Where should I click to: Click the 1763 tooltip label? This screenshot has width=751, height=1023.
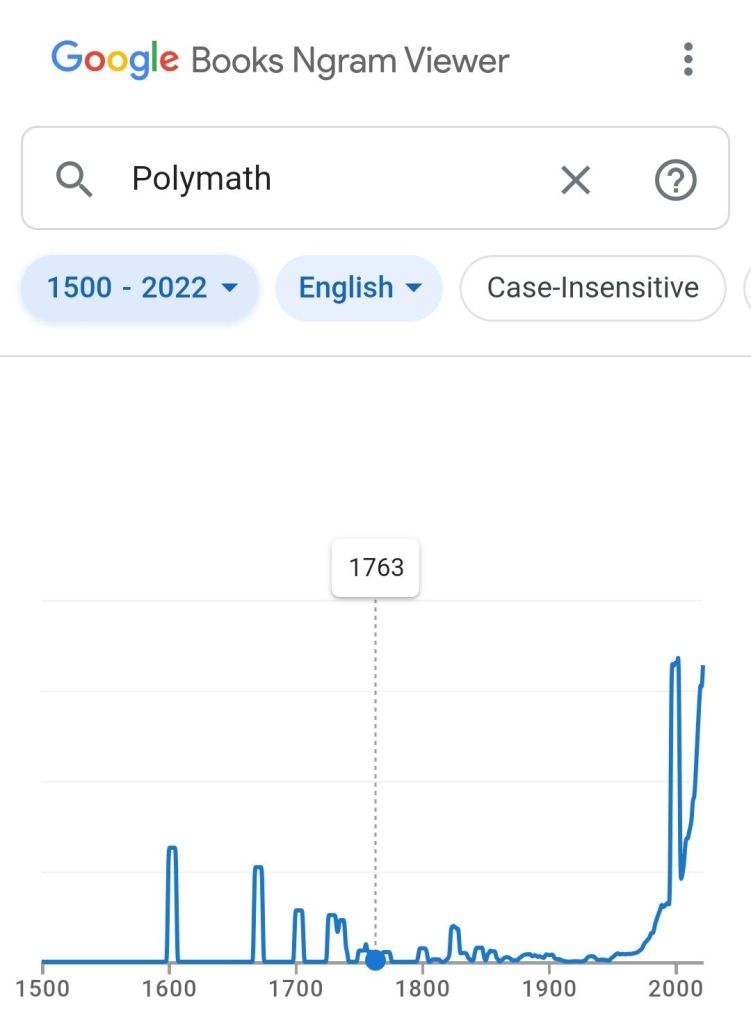click(x=376, y=568)
